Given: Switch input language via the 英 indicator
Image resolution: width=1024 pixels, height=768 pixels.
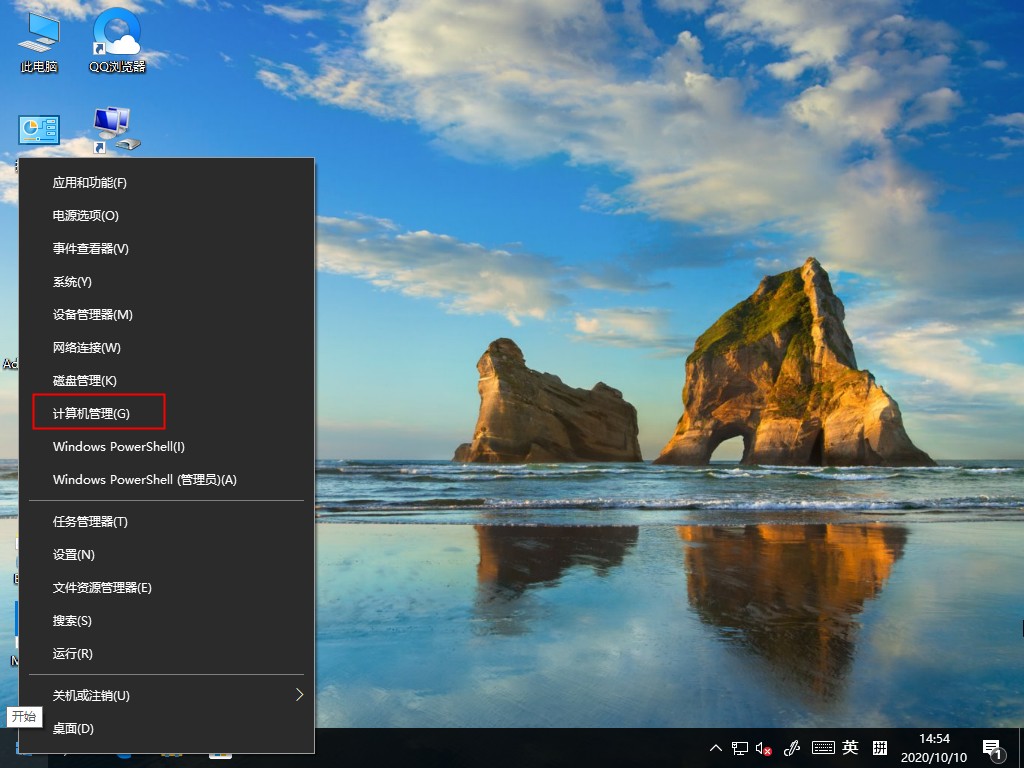Looking at the screenshot, I should [849, 747].
